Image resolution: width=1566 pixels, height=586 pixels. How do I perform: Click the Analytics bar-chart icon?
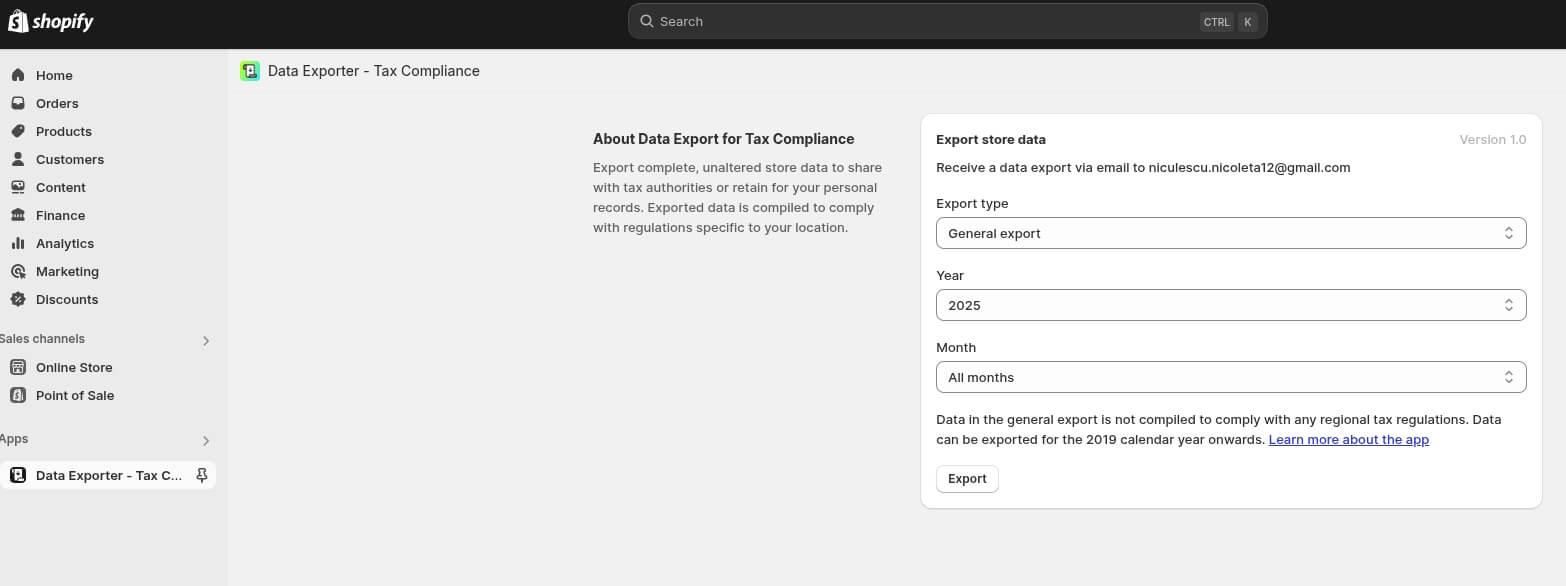pyautogui.click(x=18, y=243)
